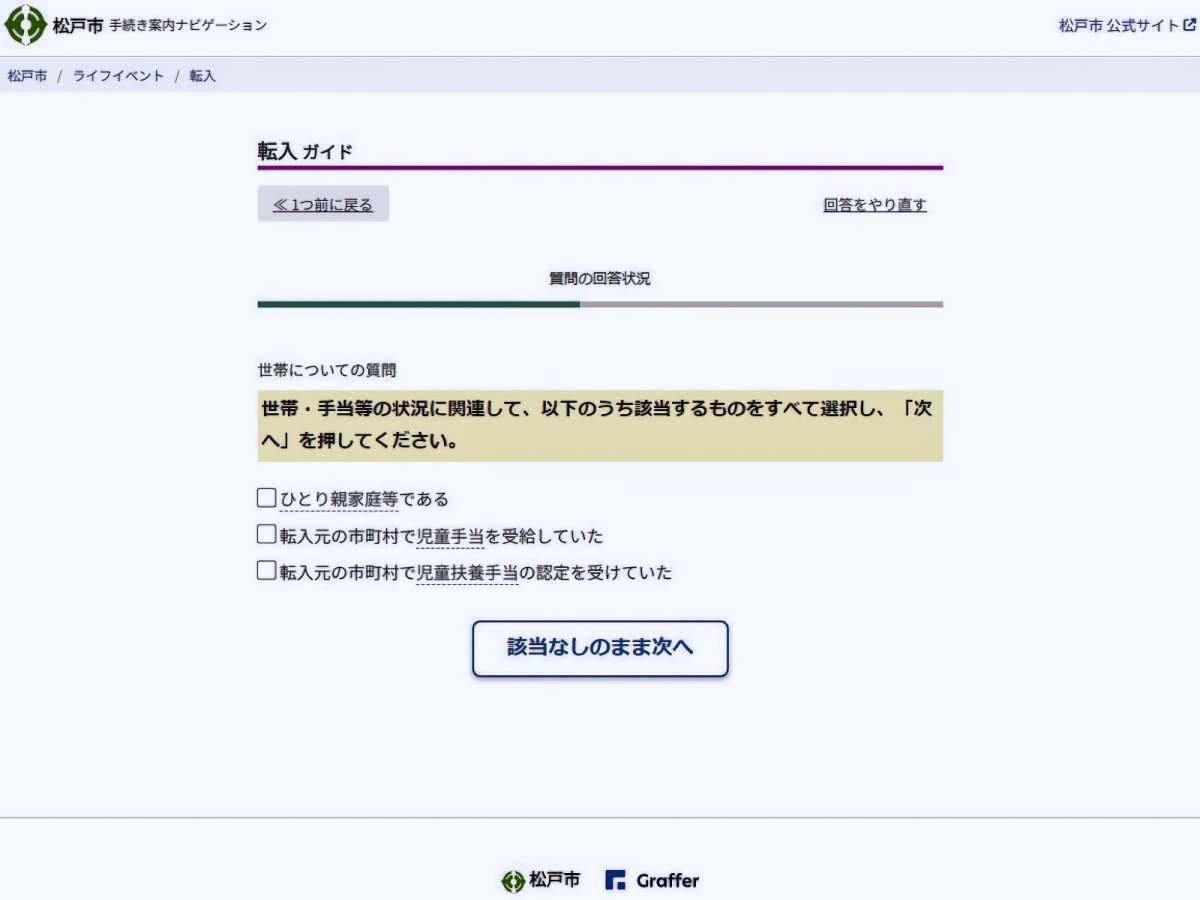This screenshot has width=1200, height=900.
Task: Open the 松戸市 breadcrumb link
Action: (27, 76)
